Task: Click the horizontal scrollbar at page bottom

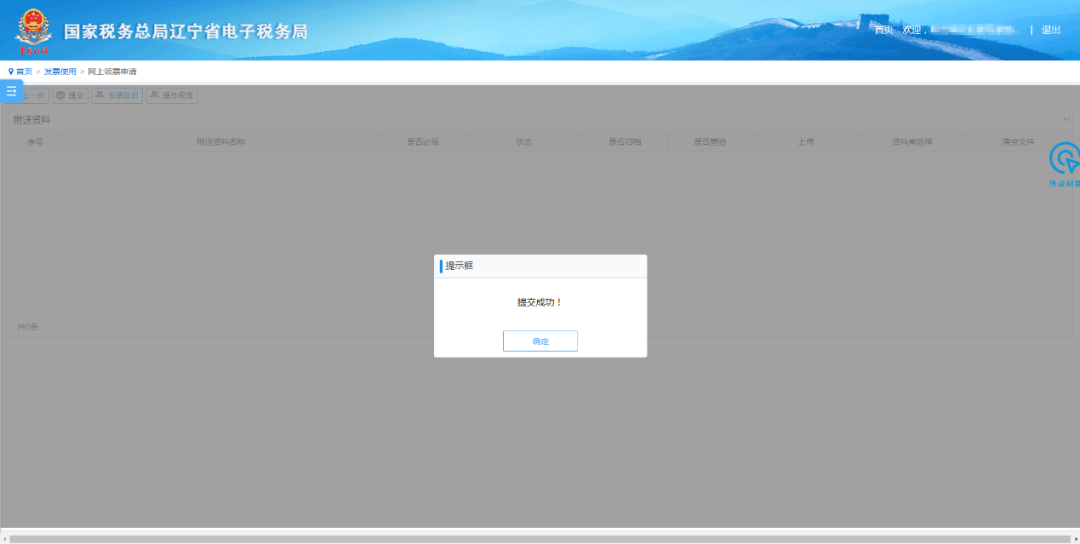Action: [x=540, y=539]
